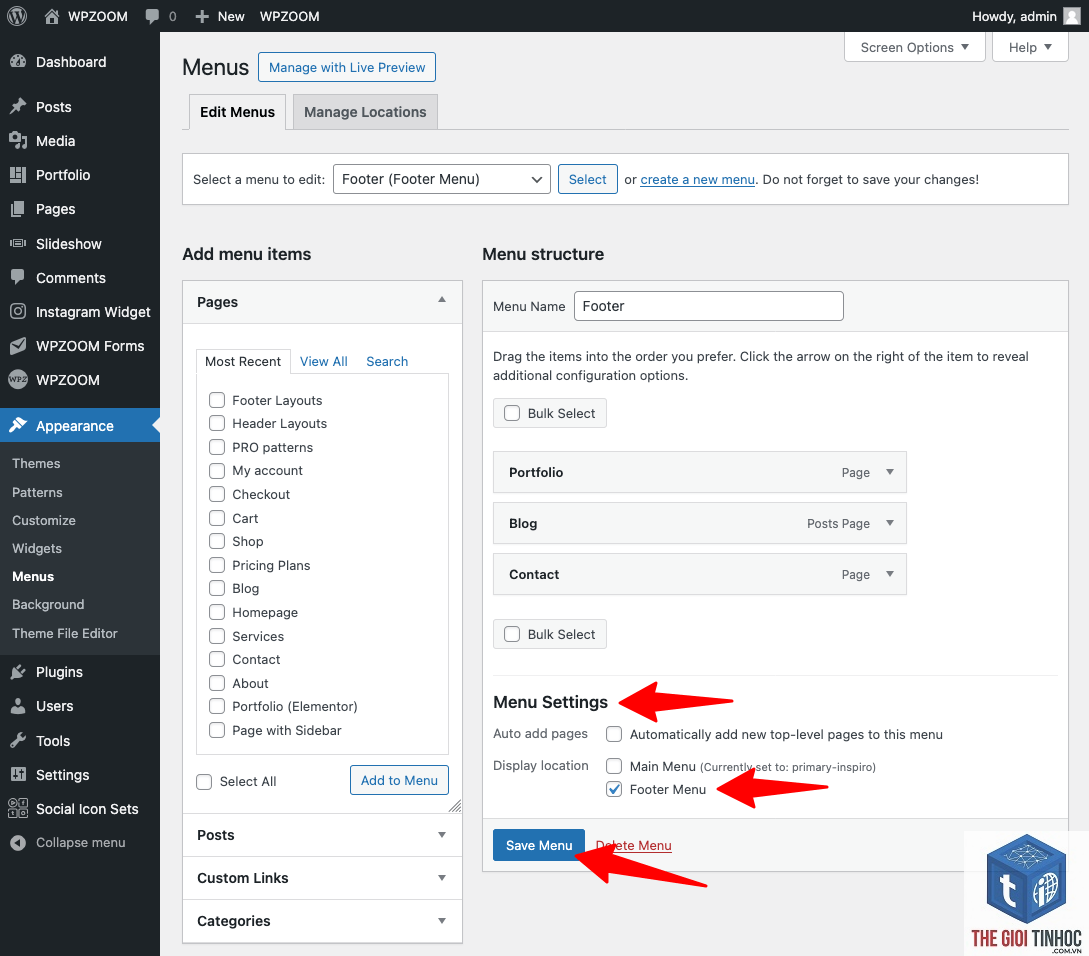Screen dimensions: 1089x956
Task: Click the lower Bulk Select checkbox
Action: point(512,634)
